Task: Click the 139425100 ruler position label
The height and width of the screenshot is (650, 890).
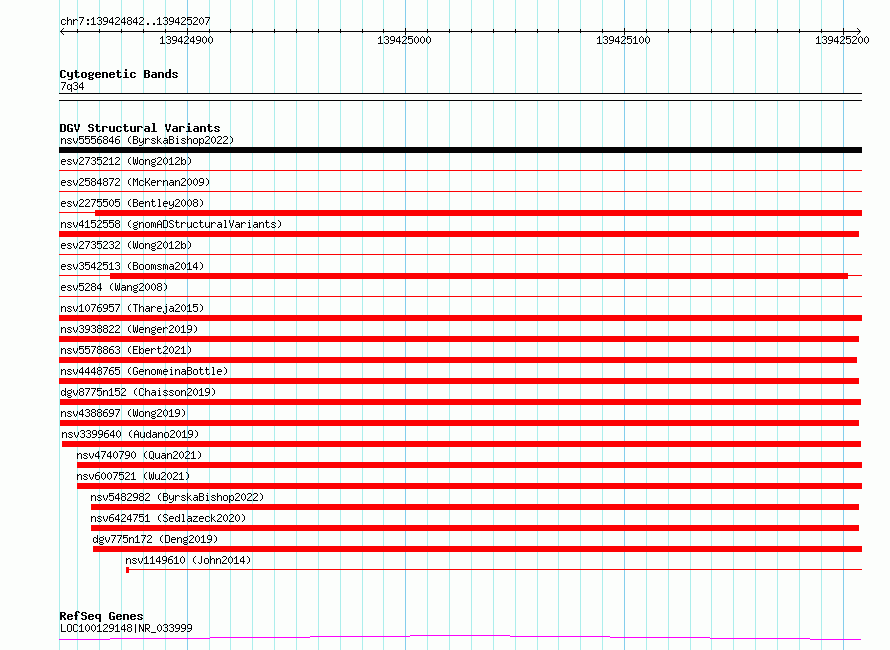Action: coord(623,40)
